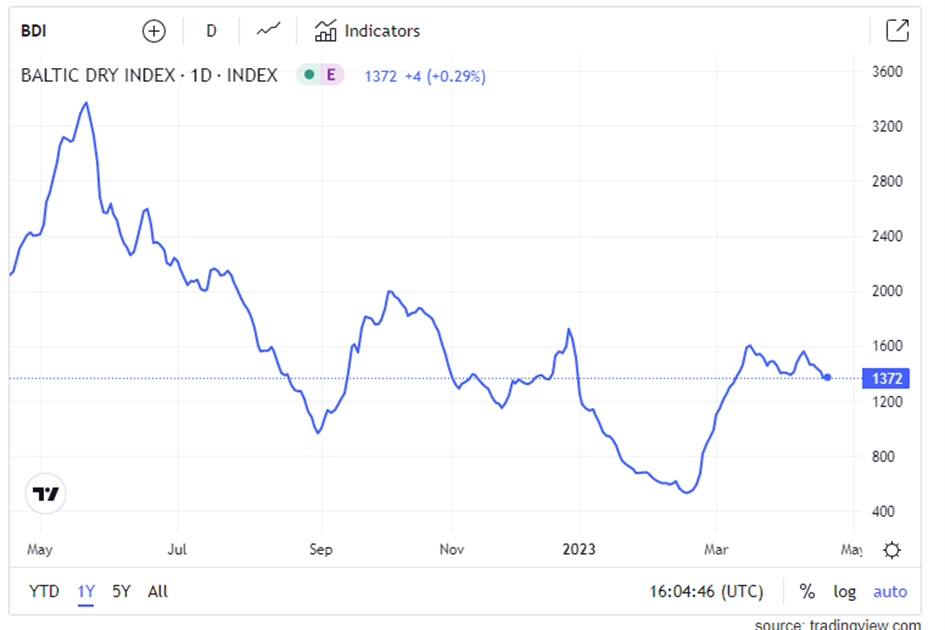Open chart settings gear icon
The image size is (945, 630).
[x=892, y=550]
